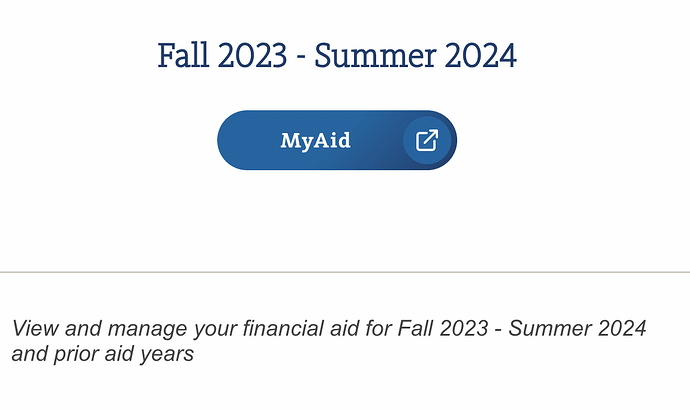Click the horizontal divider line
Screen dimensions: 690x410
[x=345, y=271]
